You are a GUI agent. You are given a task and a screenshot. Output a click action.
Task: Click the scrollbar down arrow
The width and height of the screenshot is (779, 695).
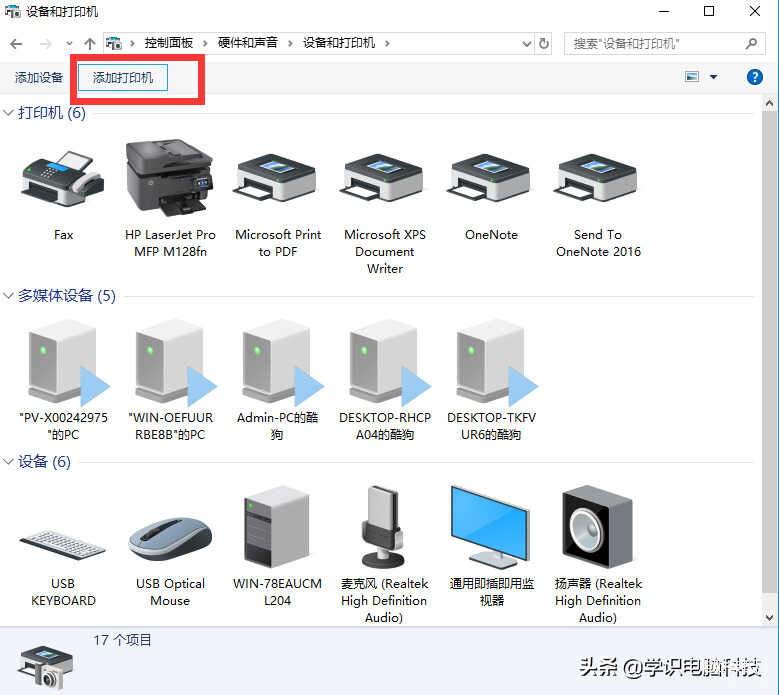tap(769, 618)
